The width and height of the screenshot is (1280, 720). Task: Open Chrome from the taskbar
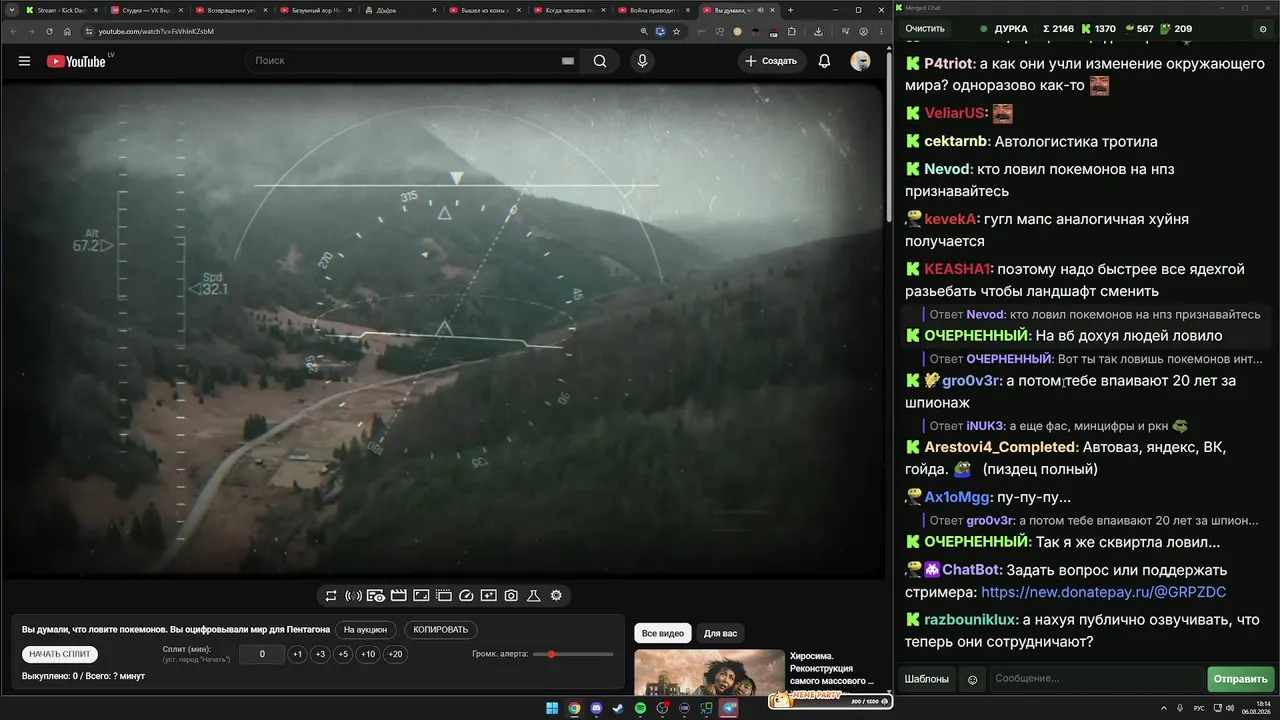point(574,709)
